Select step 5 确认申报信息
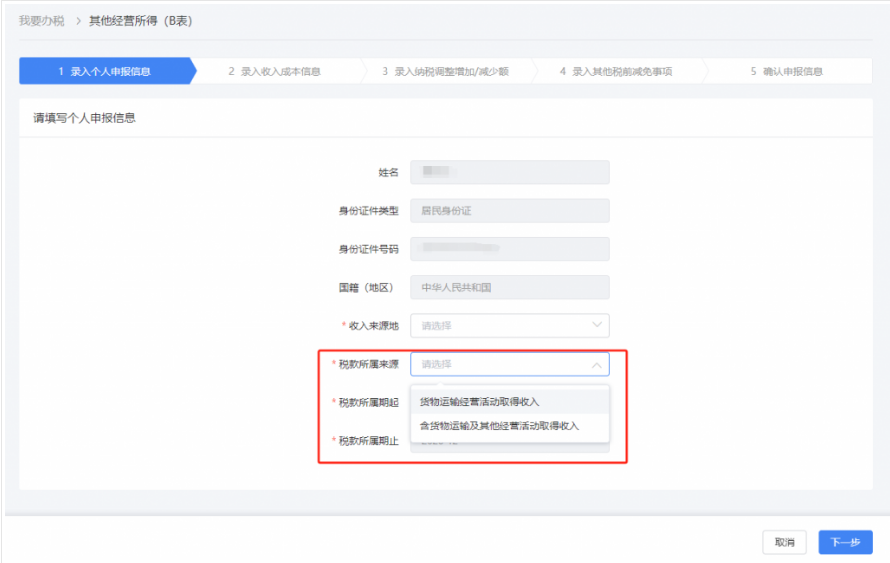890x563 pixels. pos(786,72)
